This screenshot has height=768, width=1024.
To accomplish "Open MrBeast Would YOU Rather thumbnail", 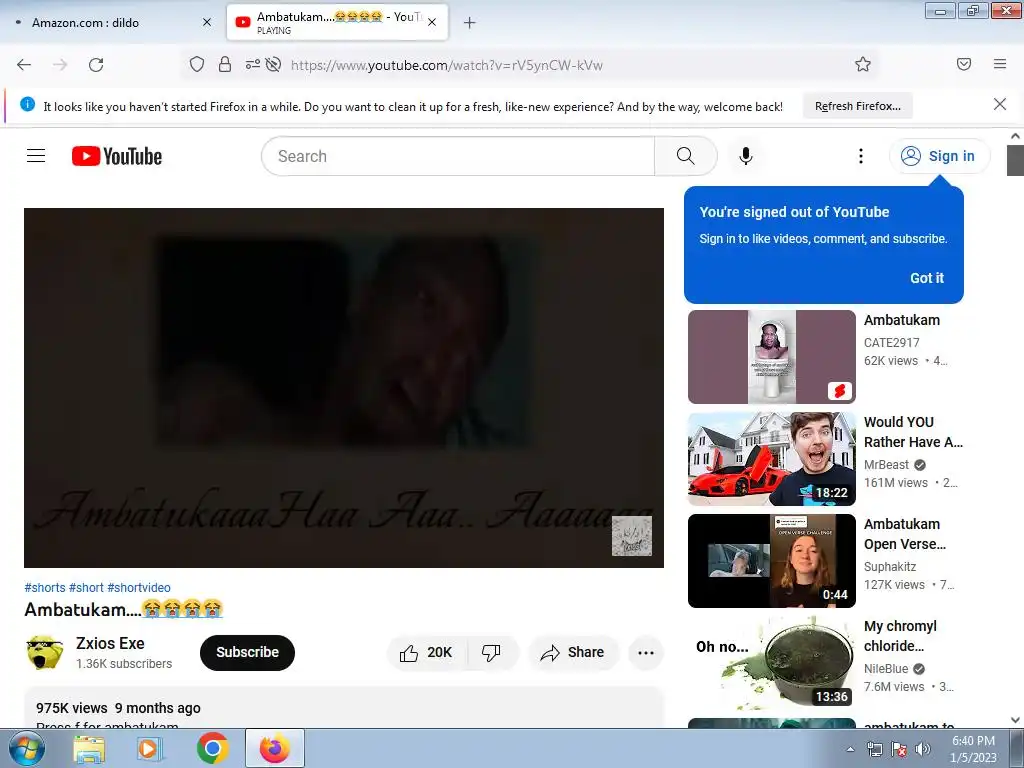I will (x=771, y=458).
